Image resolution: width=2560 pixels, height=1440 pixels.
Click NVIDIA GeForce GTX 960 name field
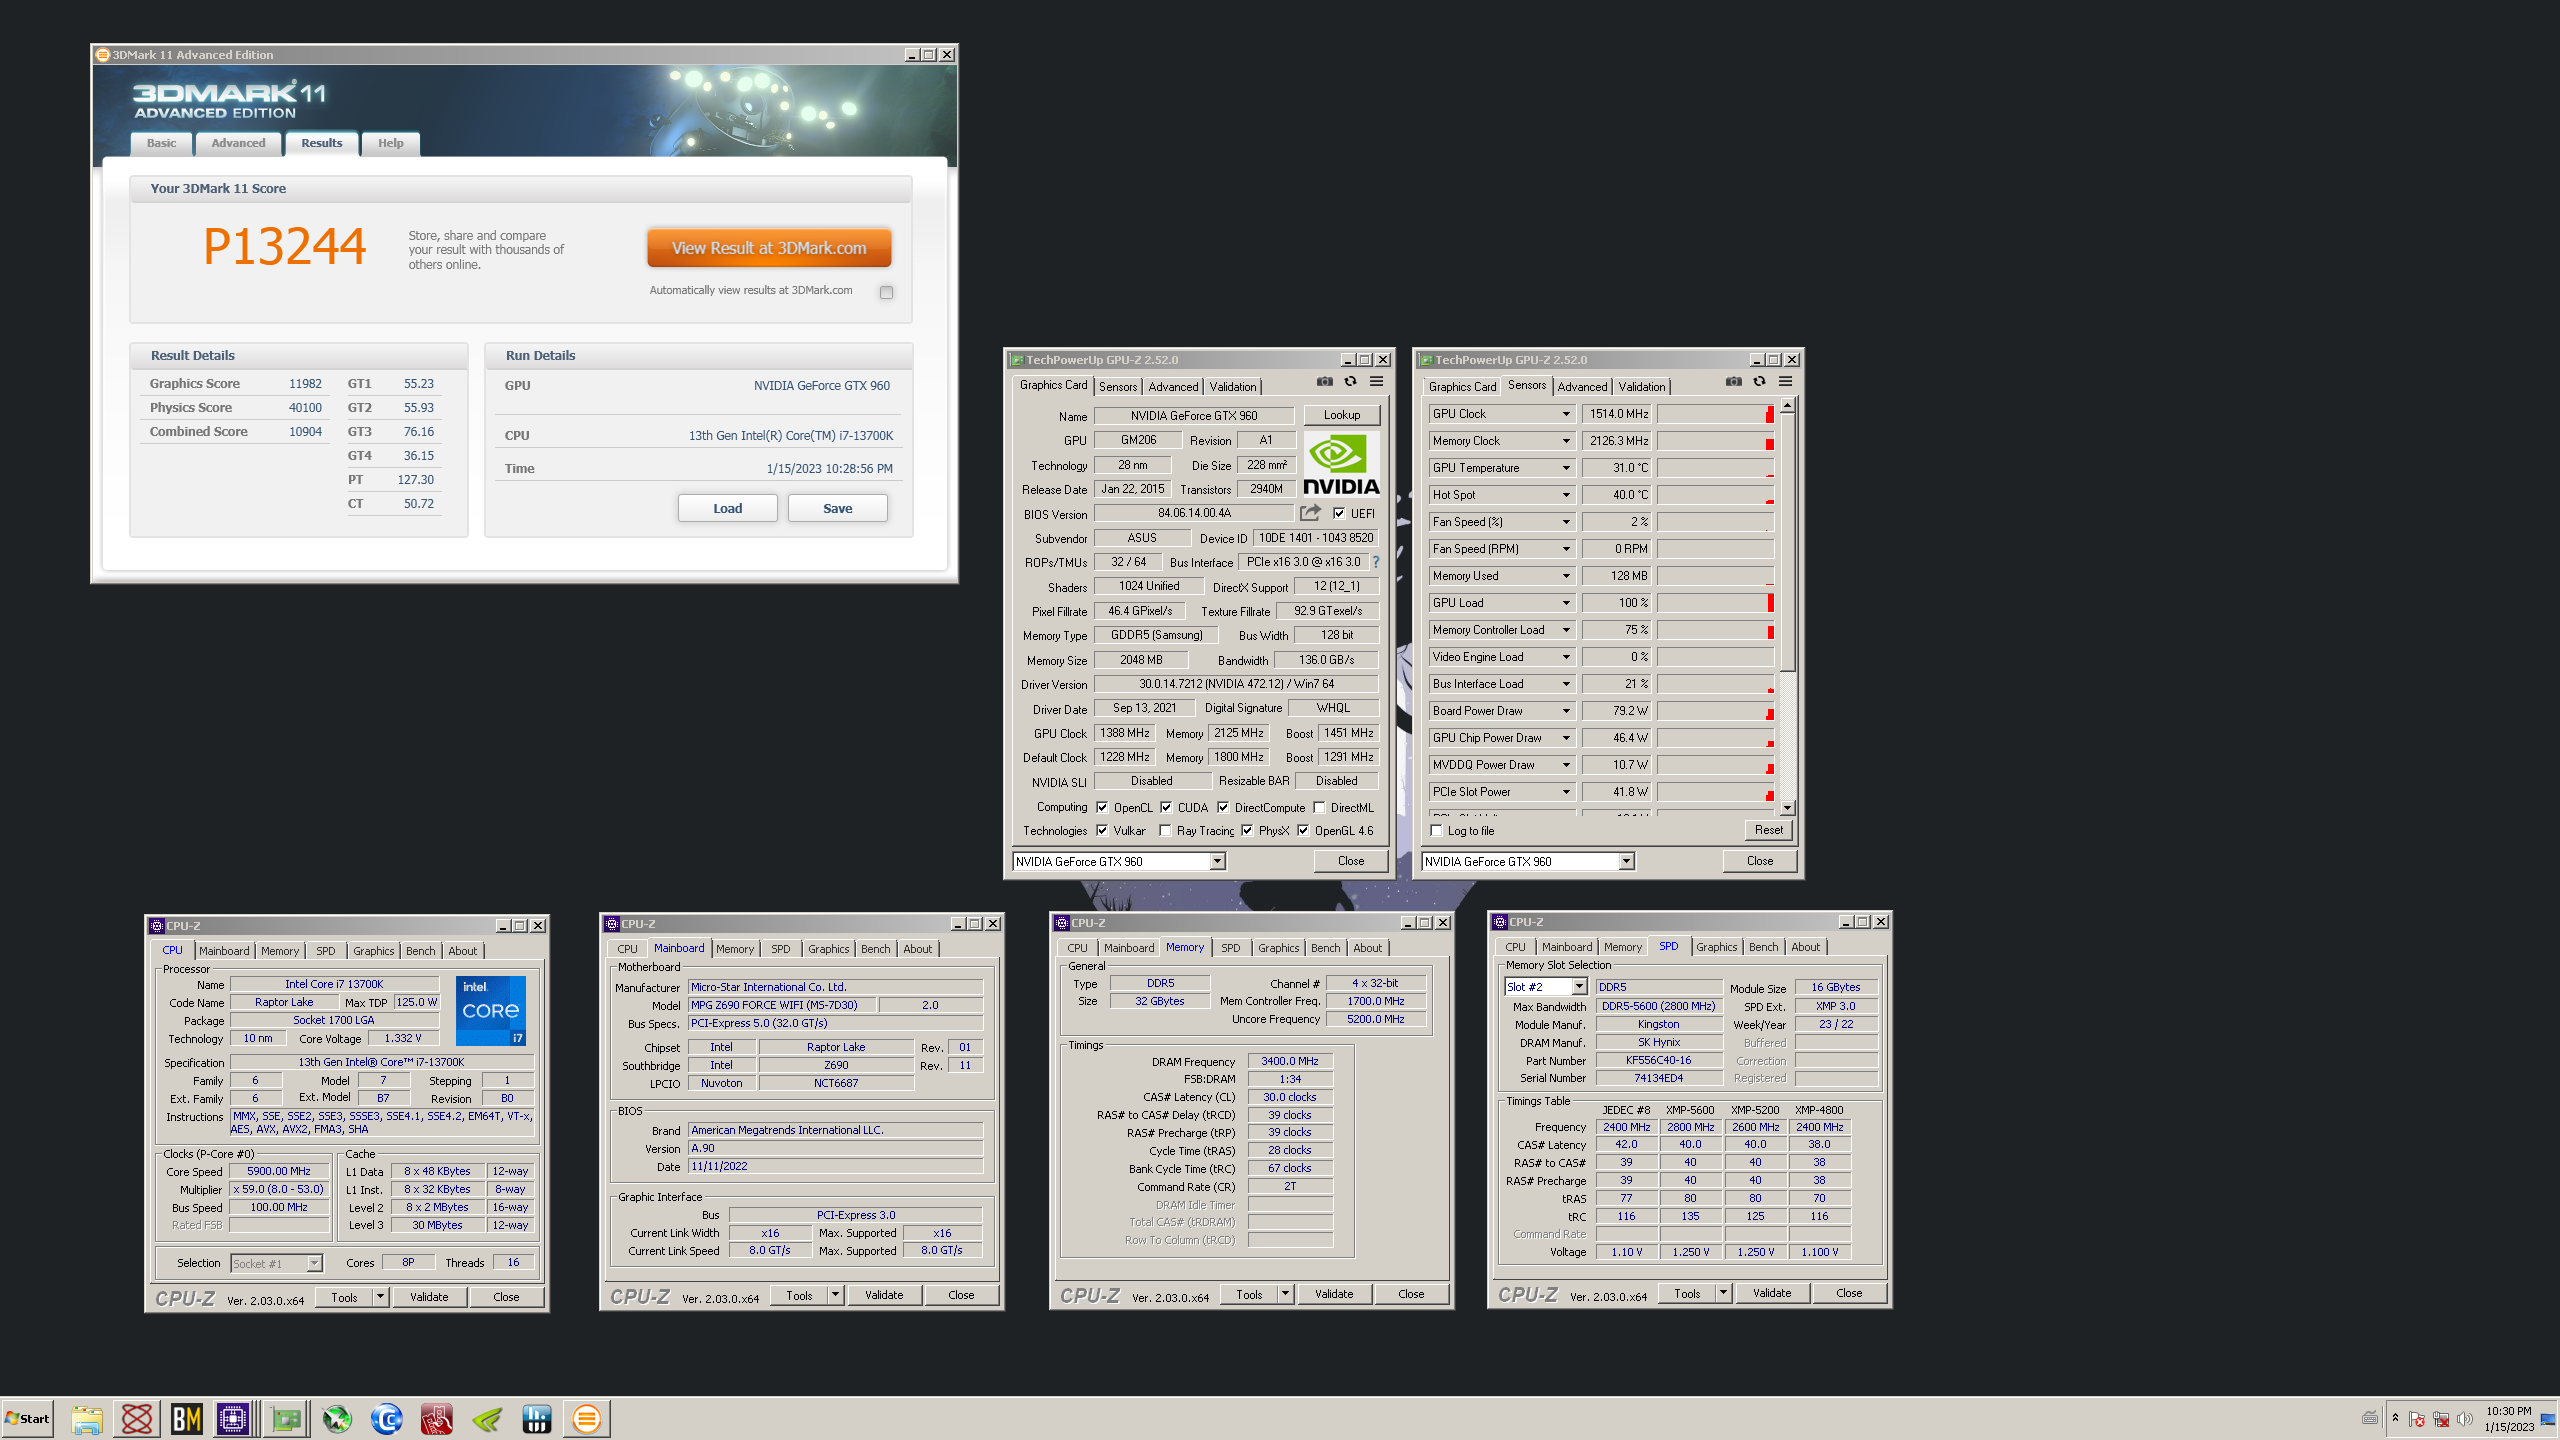click(1193, 416)
